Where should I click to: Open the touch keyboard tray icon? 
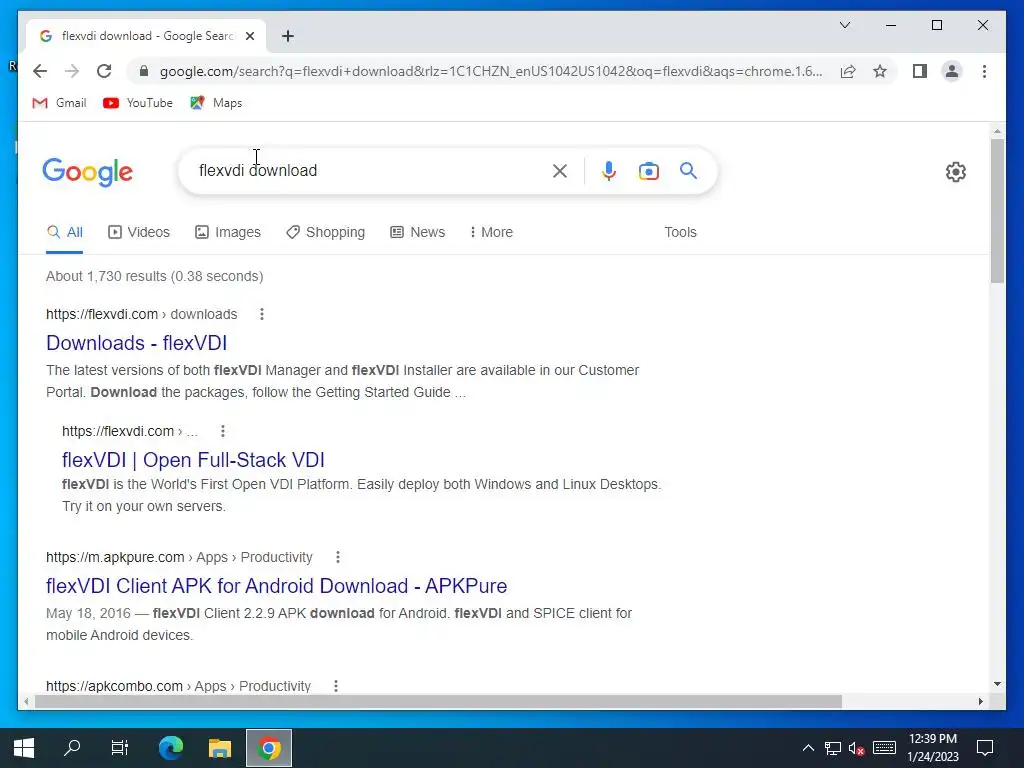(x=884, y=748)
